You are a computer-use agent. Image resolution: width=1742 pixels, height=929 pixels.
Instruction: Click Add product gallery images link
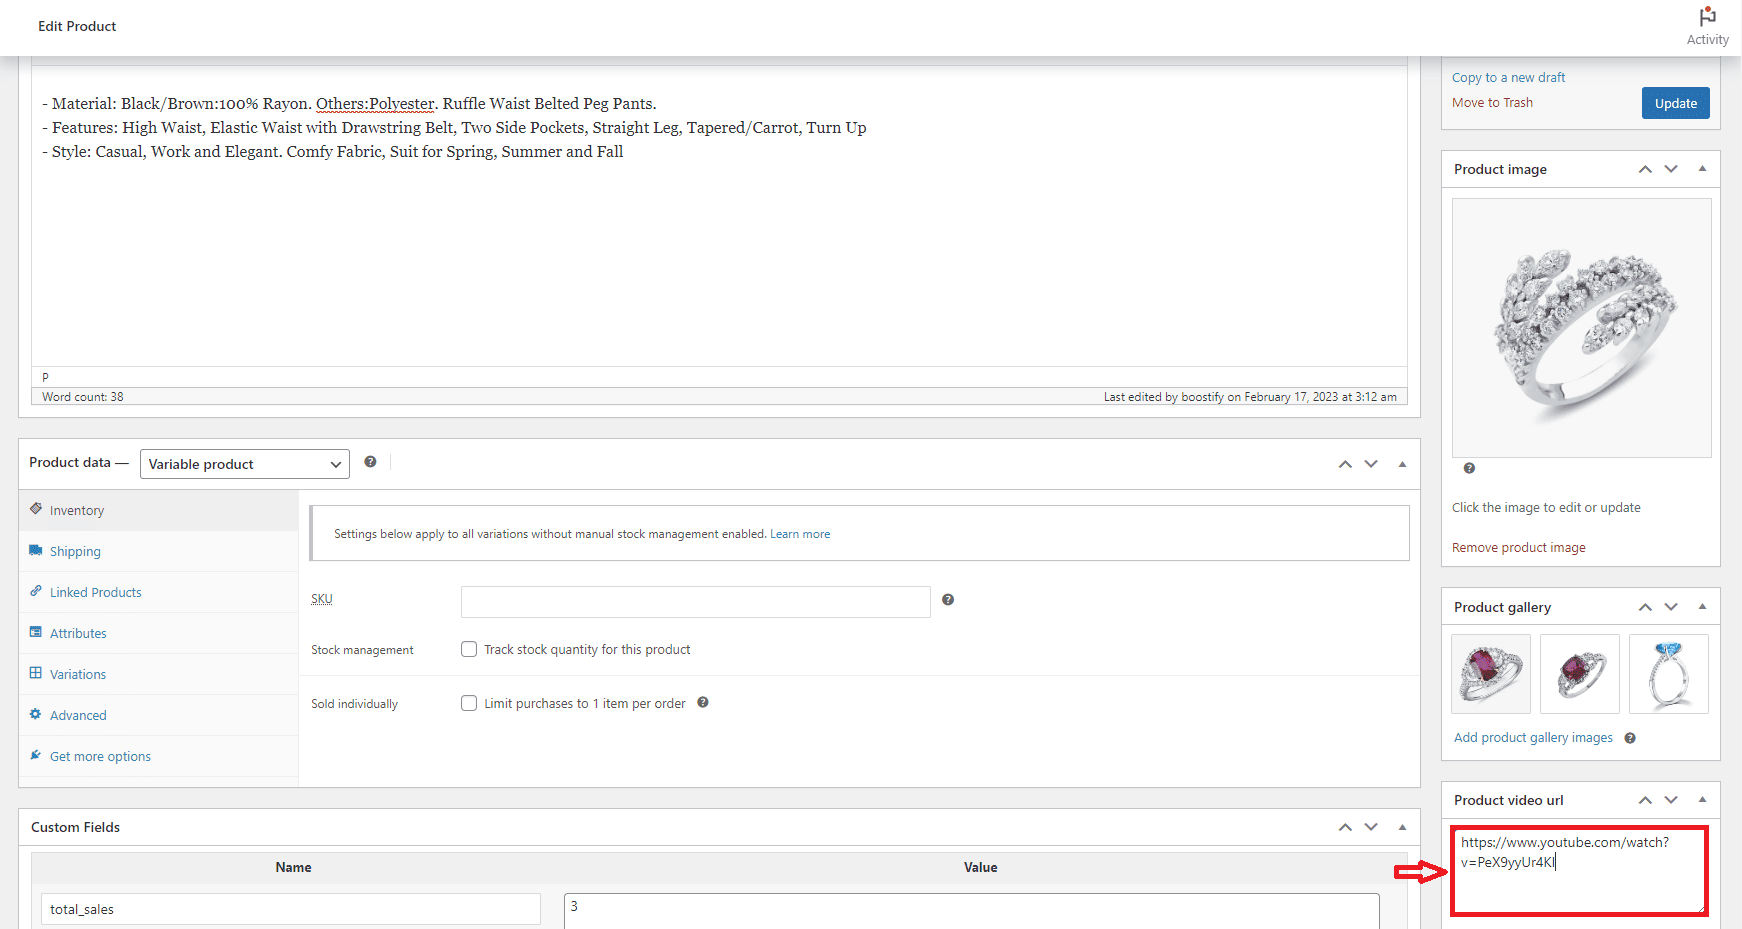coord(1533,738)
